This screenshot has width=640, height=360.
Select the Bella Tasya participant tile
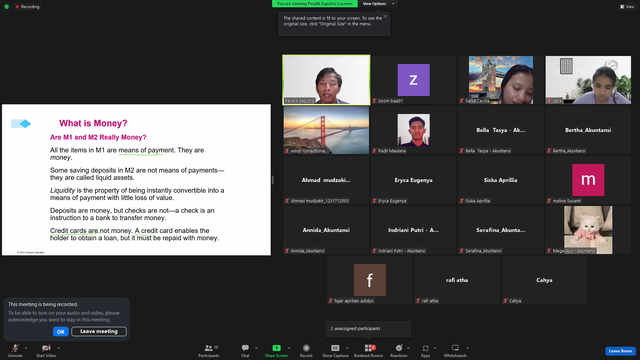(501, 130)
